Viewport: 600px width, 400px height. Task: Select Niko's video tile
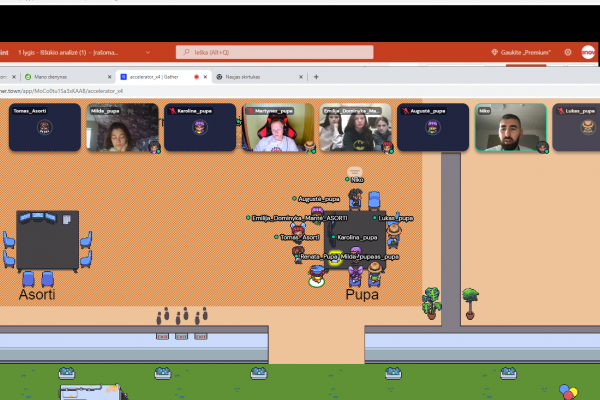[x=511, y=127]
